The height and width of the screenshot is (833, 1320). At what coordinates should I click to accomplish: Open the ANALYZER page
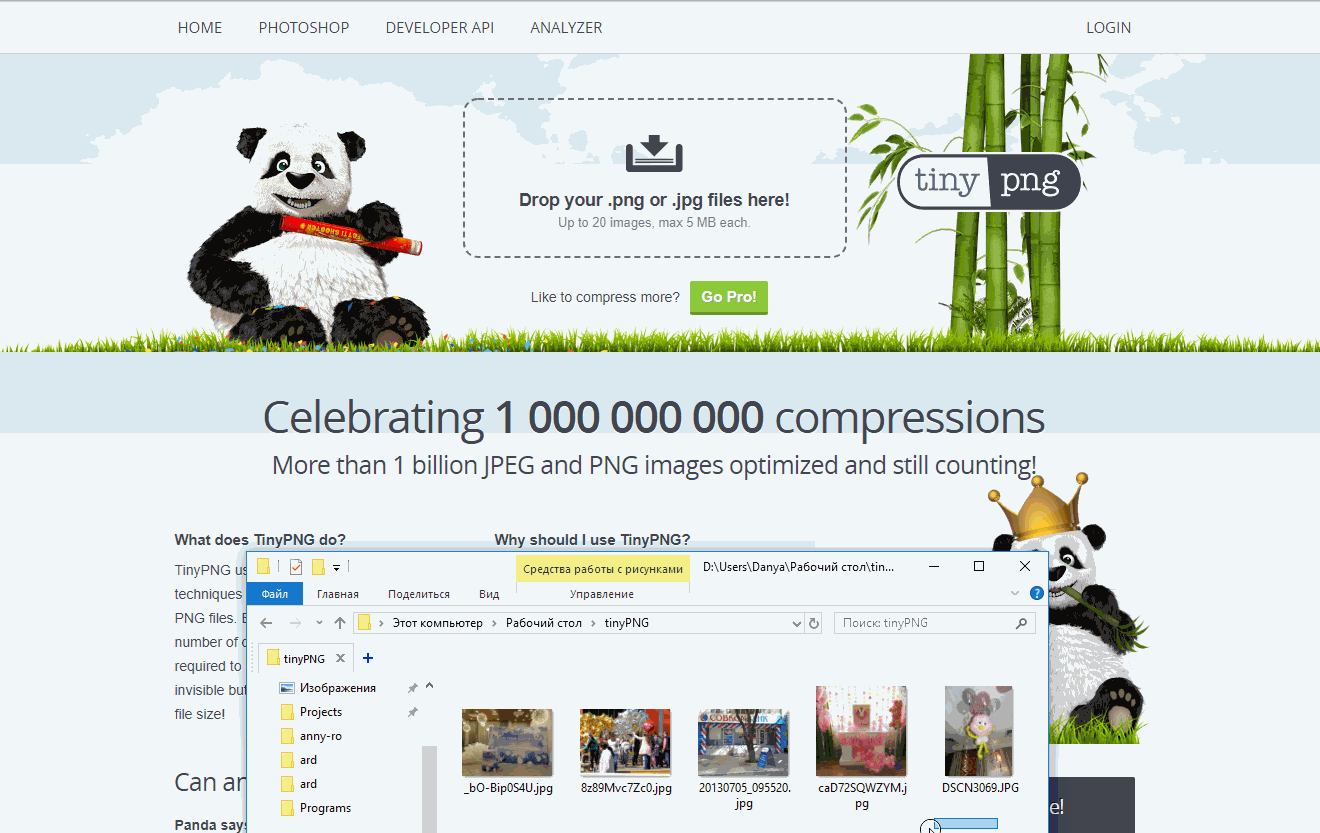tap(566, 28)
